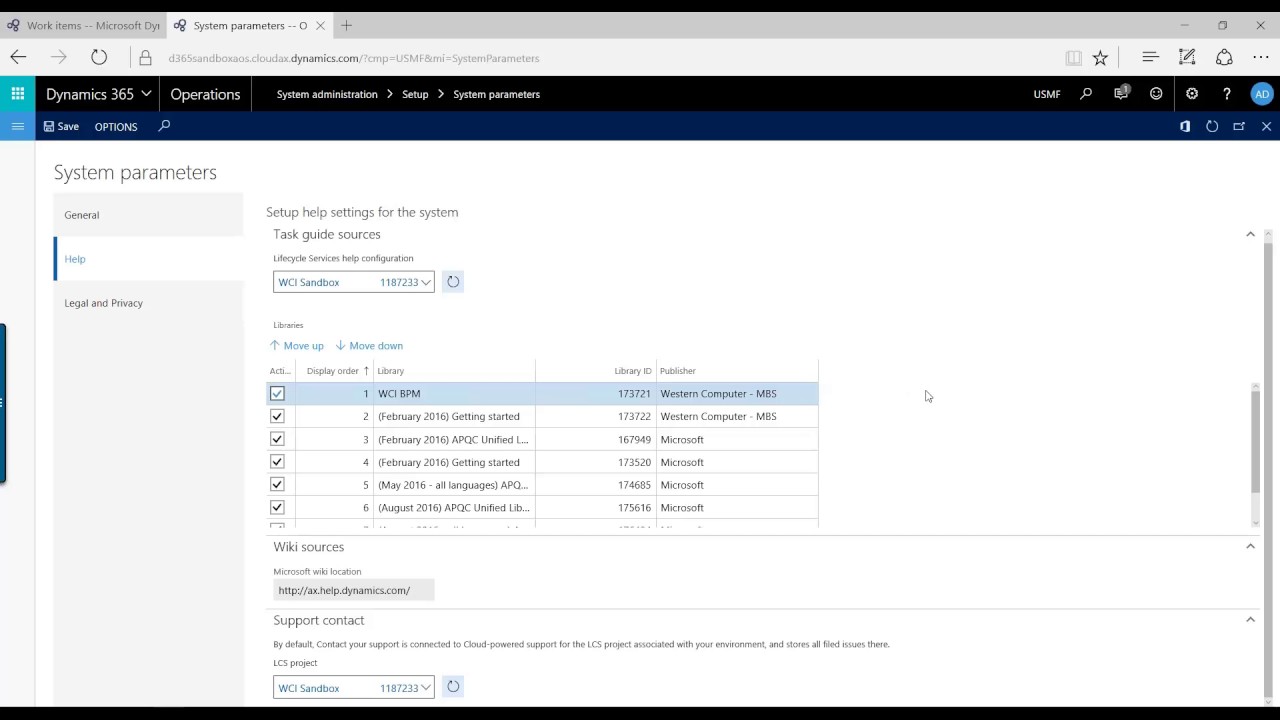Close the System parameters form
Image resolution: width=1280 pixels, height=720 pixels.
[1266, 126]
